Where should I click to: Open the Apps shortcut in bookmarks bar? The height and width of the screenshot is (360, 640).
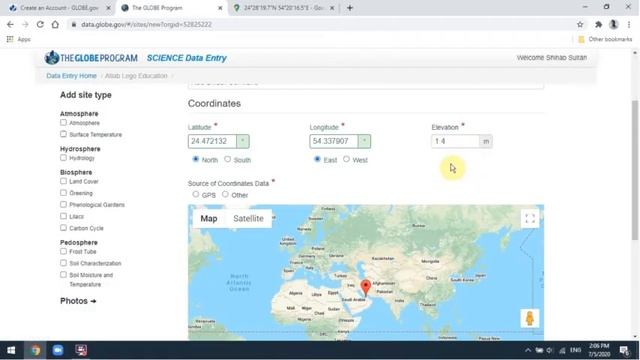[x=19, y=39]
